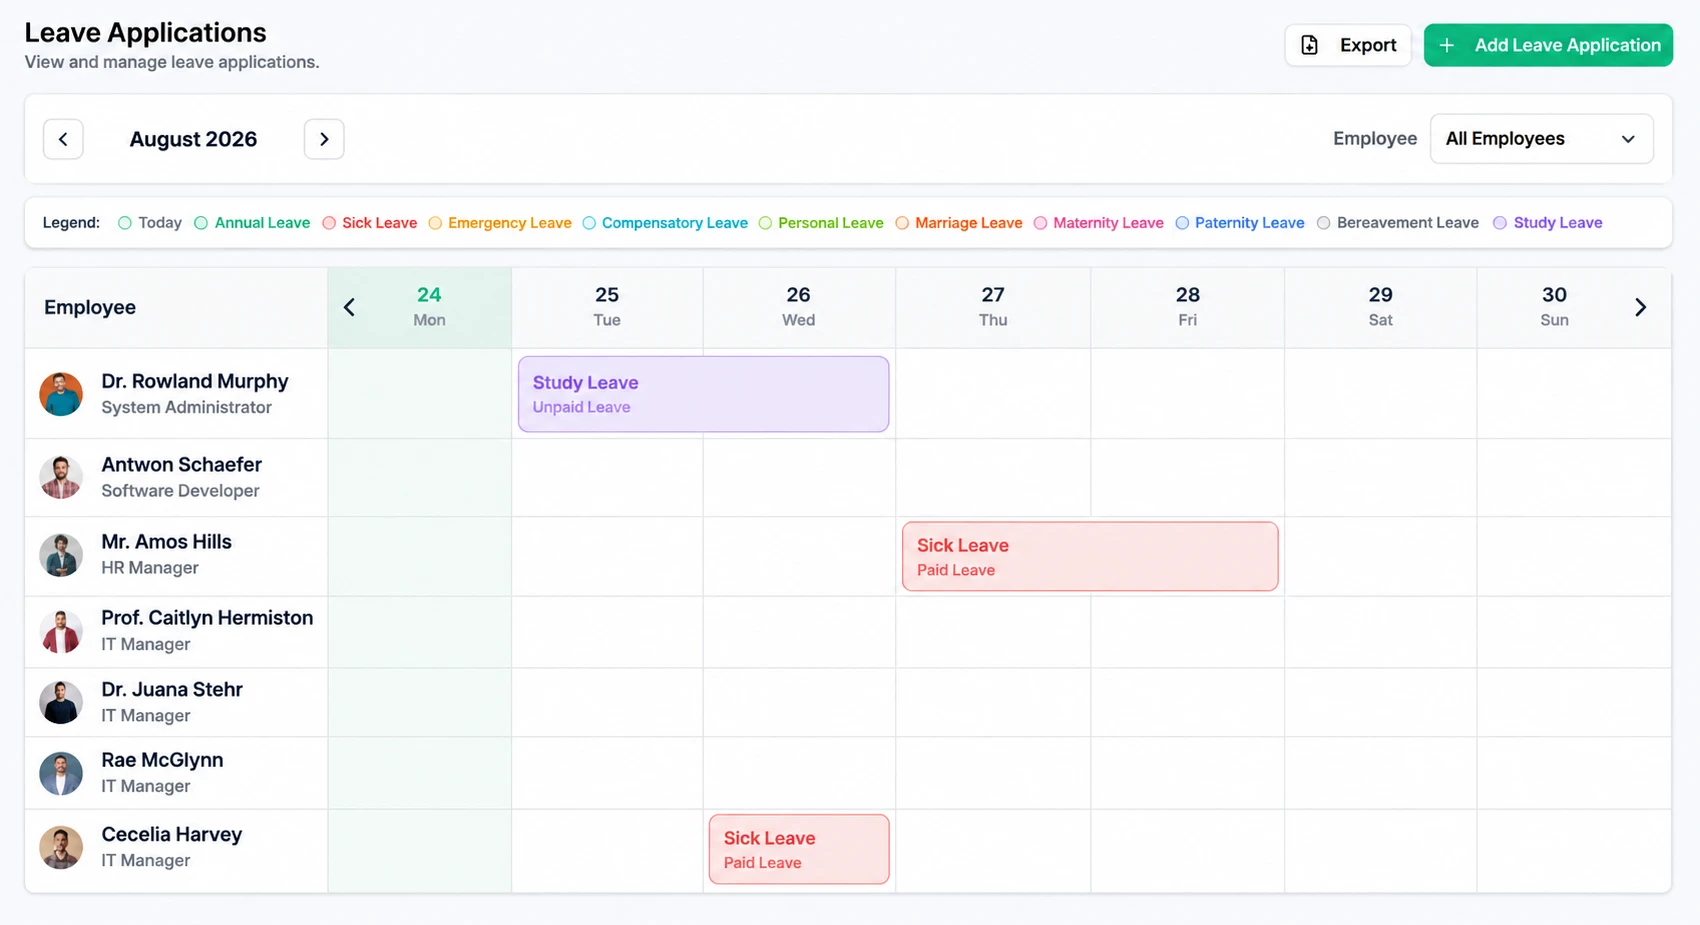Select the 25 Tue column header
This screenshot has width=1700, height=925.
pyautogui.click(x=607, y=307)
